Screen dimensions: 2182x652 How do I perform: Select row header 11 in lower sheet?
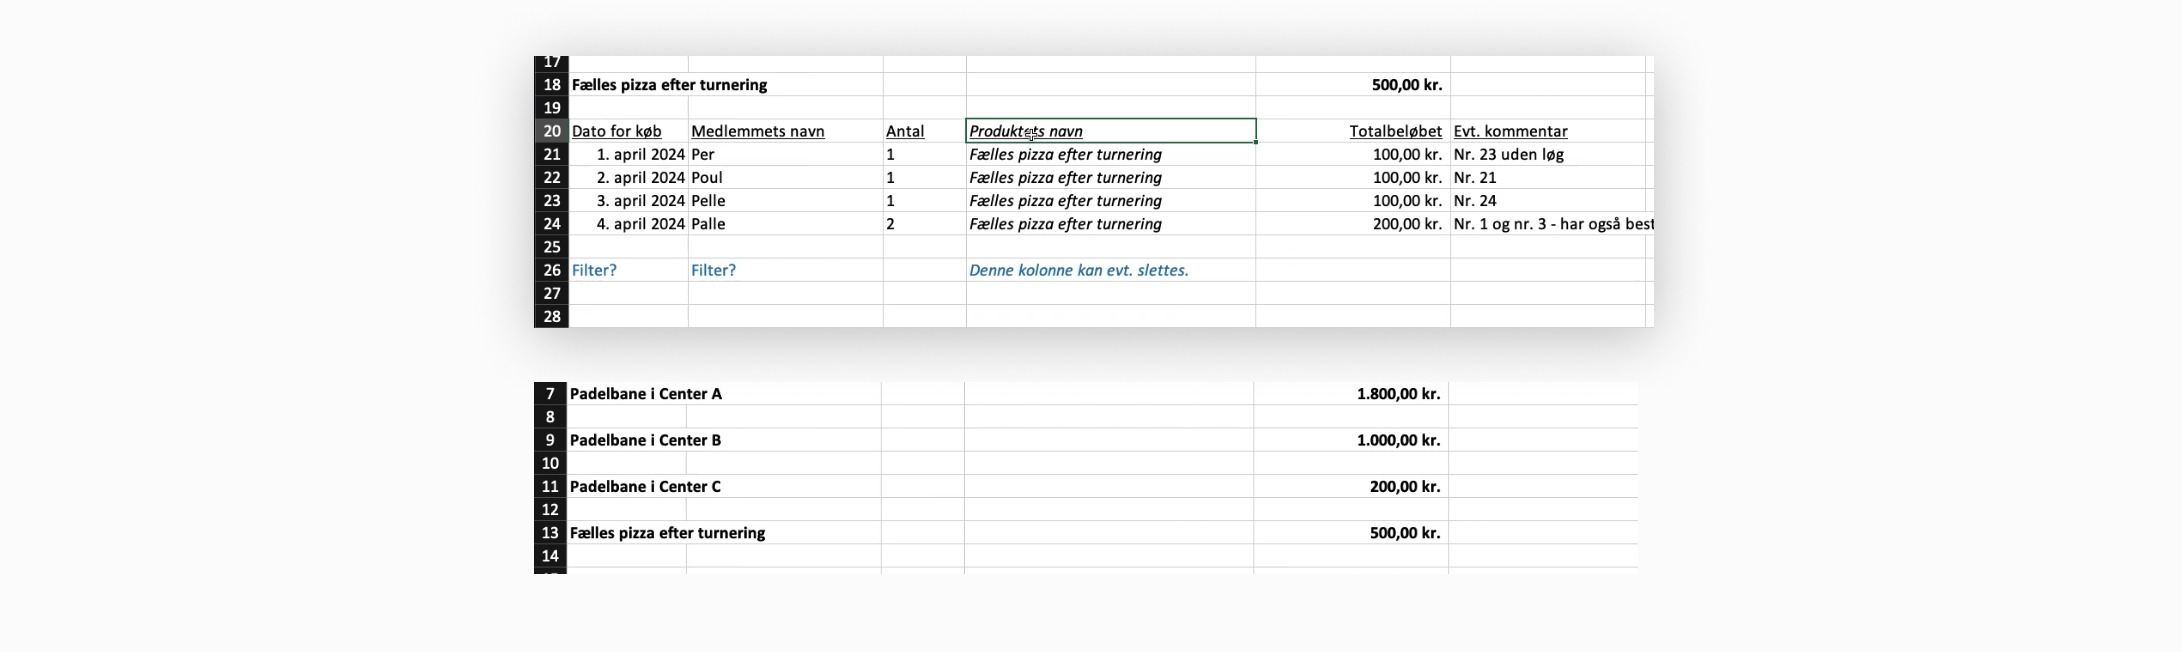tap(550, 487)
